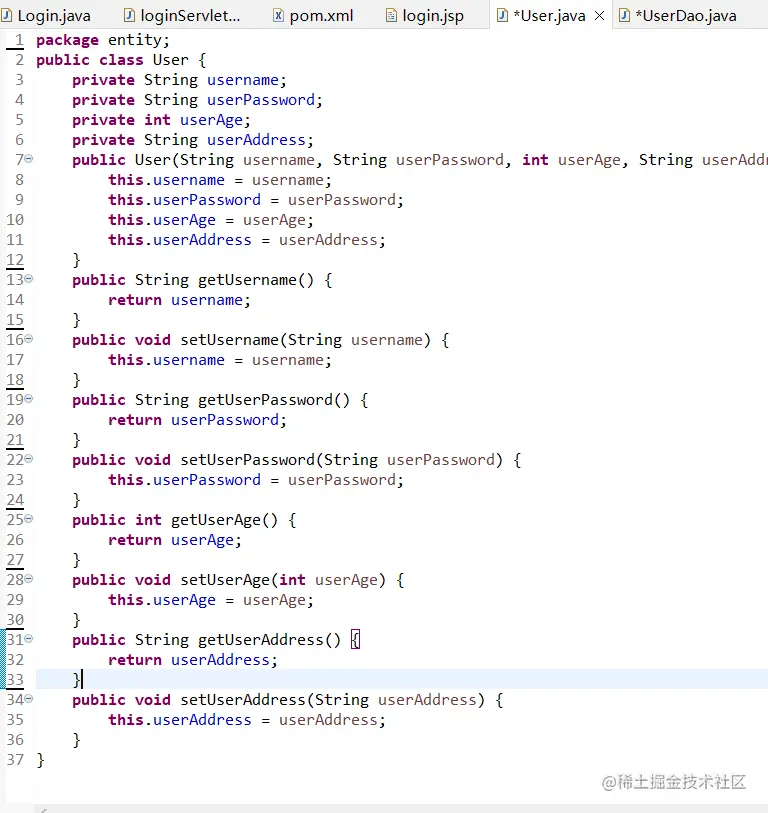Click 'this.userPassword' on line 9
Screen dimensions: 768x813
tap(184, 200)
